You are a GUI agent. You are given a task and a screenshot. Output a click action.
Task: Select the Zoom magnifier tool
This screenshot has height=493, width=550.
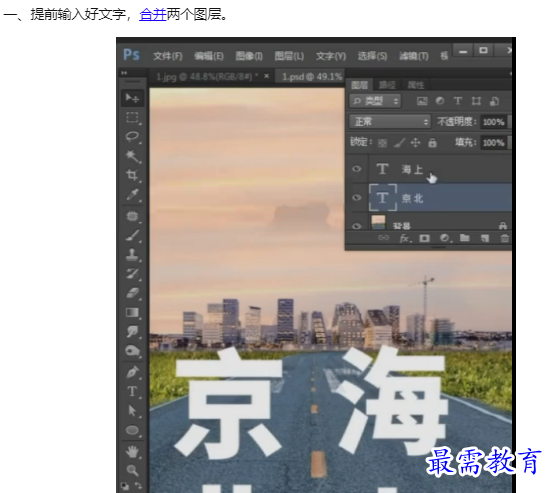click(132, 470)
